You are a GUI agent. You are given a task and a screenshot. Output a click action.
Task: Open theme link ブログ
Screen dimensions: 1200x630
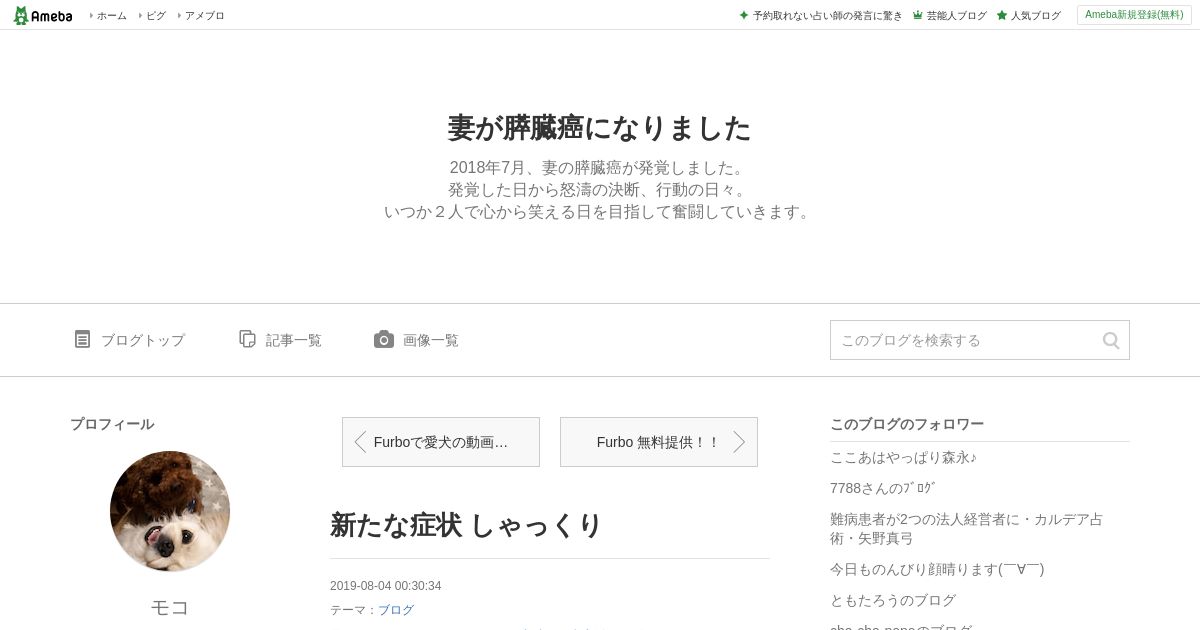pos(396,610)
